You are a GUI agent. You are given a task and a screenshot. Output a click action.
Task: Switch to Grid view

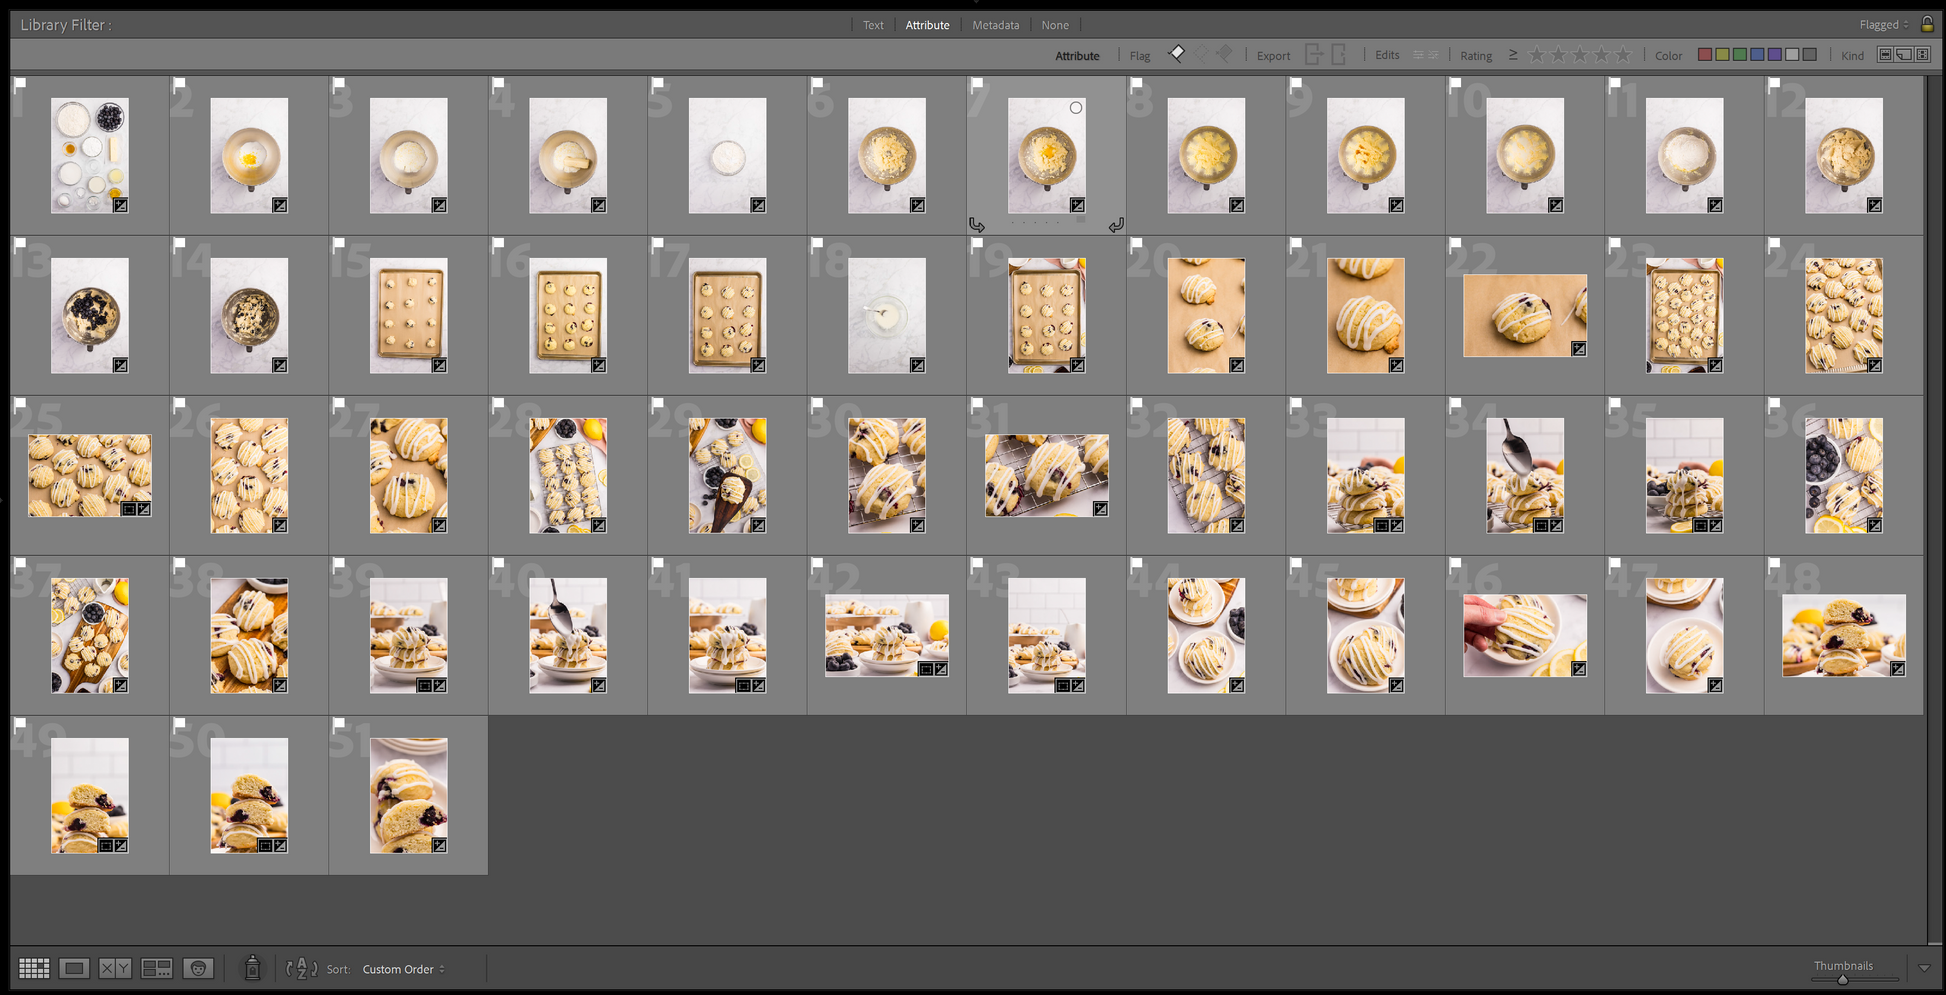pyautogui.click(x=34, y=968)
